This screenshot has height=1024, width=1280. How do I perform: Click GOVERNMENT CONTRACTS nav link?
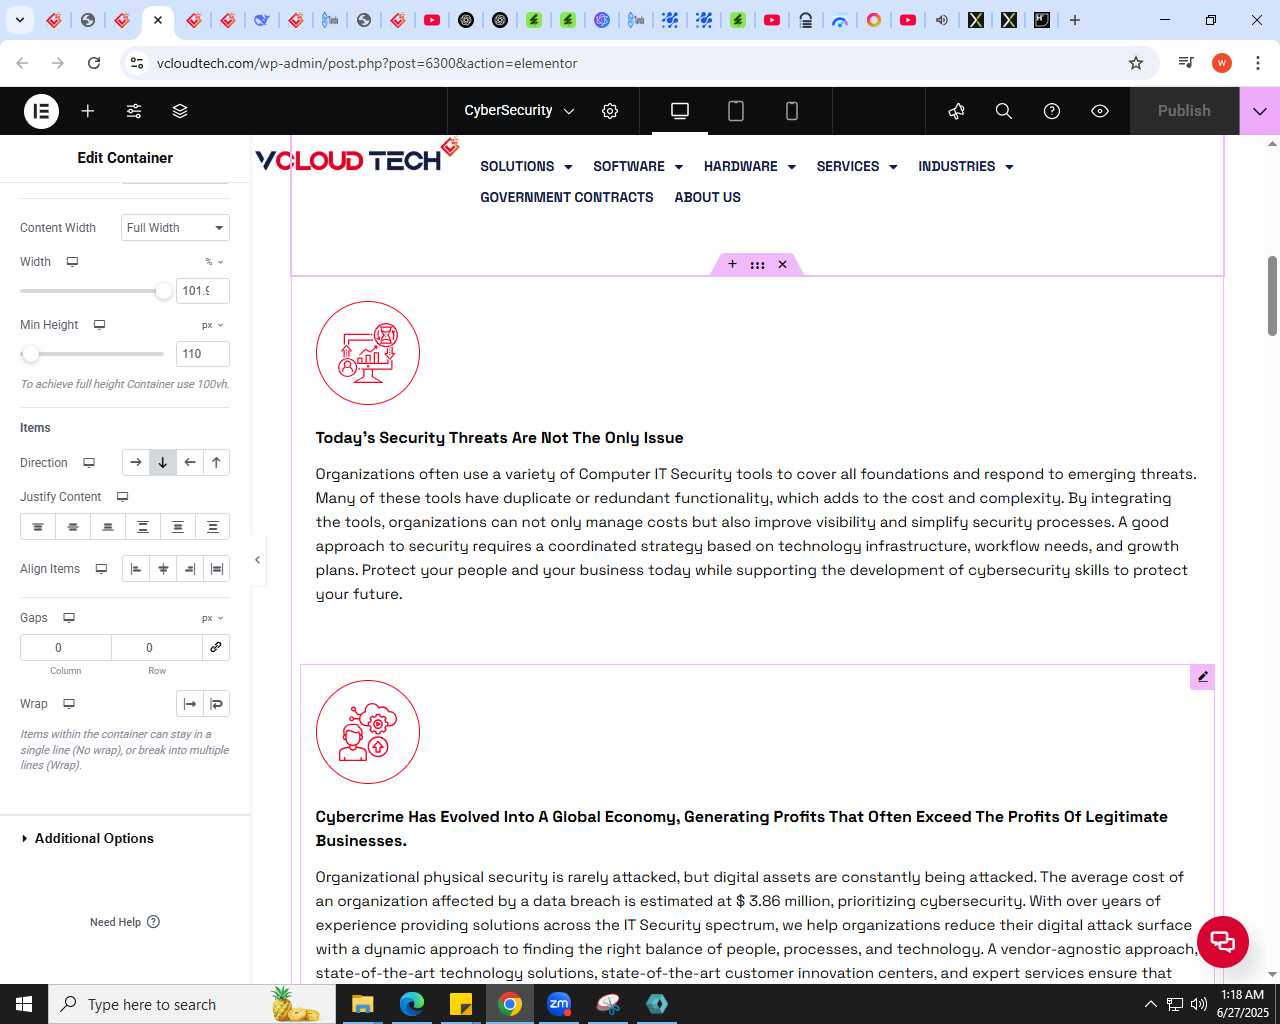(567, 197)
